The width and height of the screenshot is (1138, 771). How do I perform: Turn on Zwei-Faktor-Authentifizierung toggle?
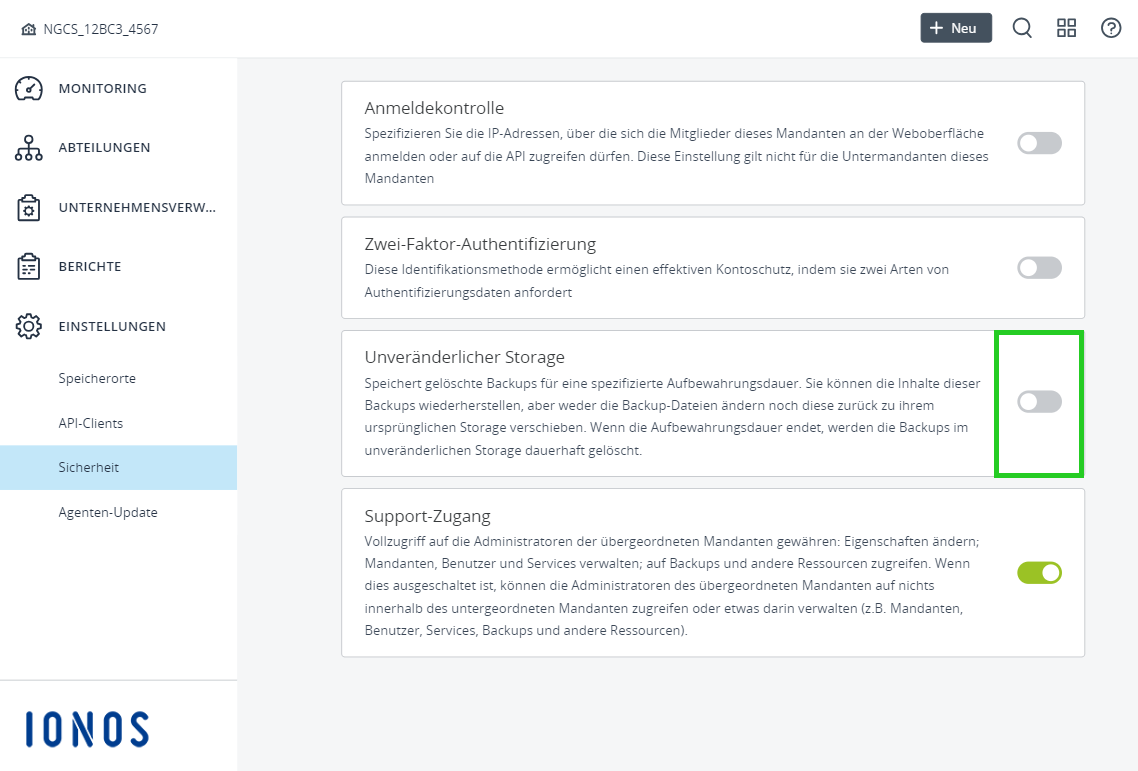[1039, 268]
